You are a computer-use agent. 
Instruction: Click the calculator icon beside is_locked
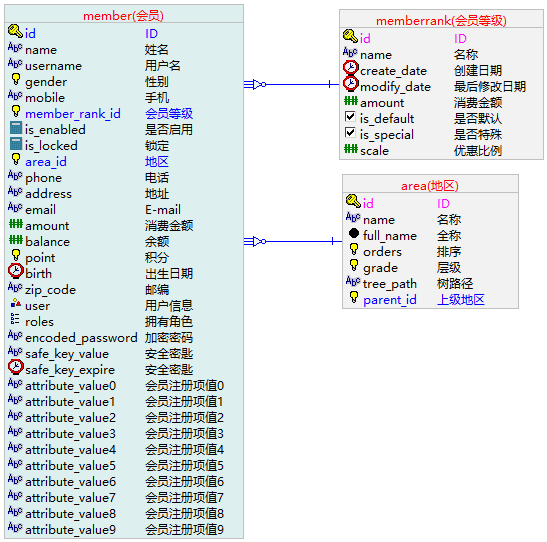(x=16, y=144)
